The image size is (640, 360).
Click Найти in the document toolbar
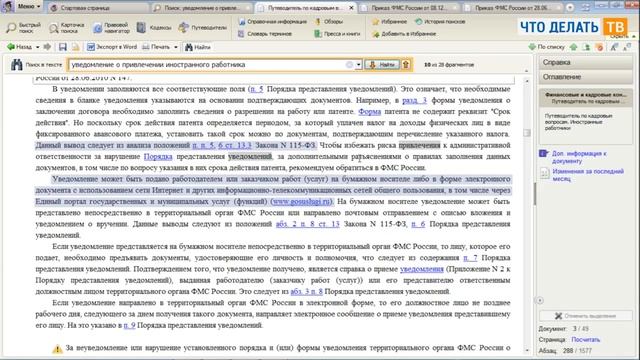coord(198,47)
